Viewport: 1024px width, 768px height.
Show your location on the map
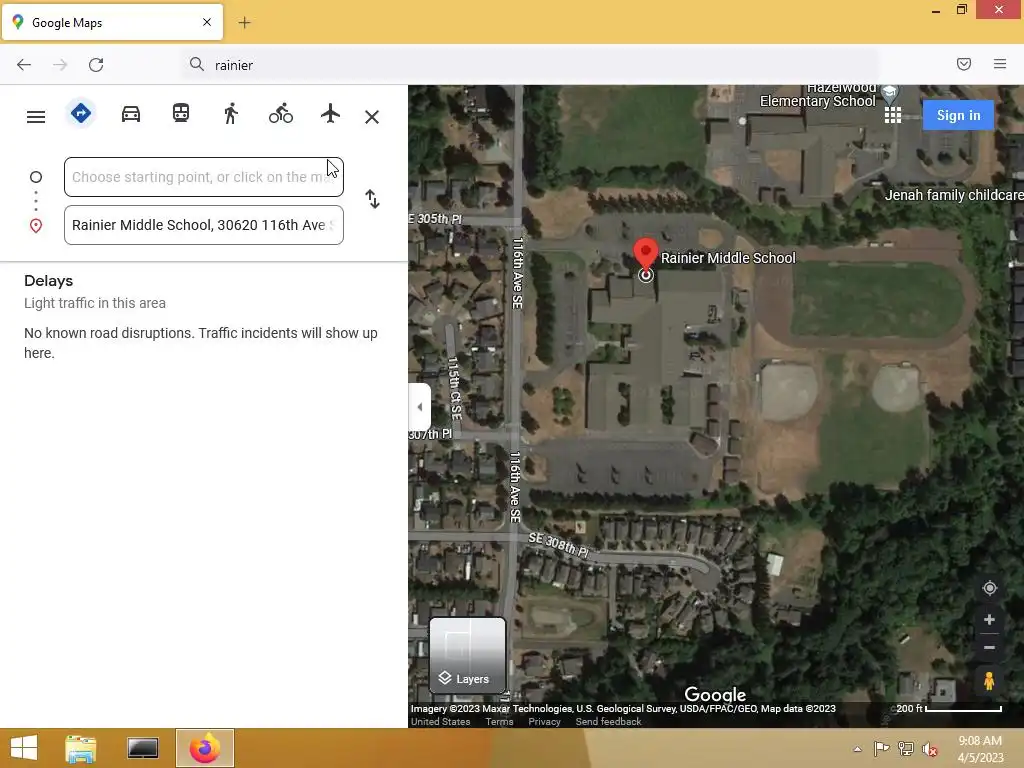[x=989, y=588]
